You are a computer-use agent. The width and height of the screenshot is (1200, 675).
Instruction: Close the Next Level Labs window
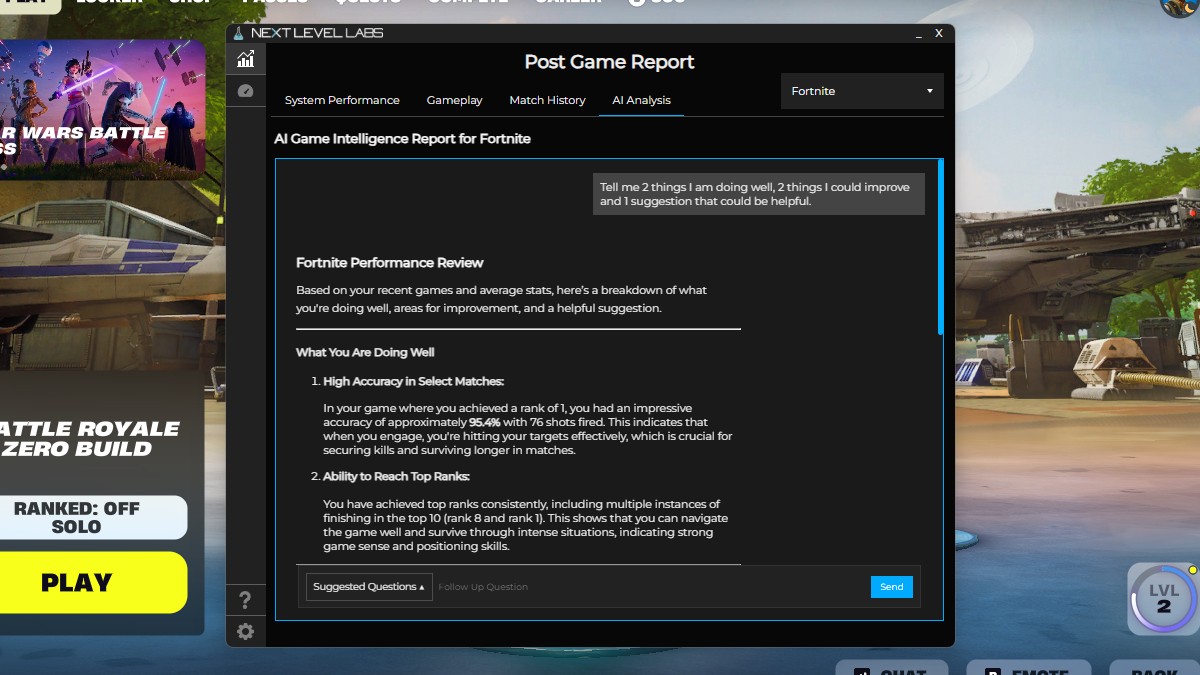pos(939,33)
